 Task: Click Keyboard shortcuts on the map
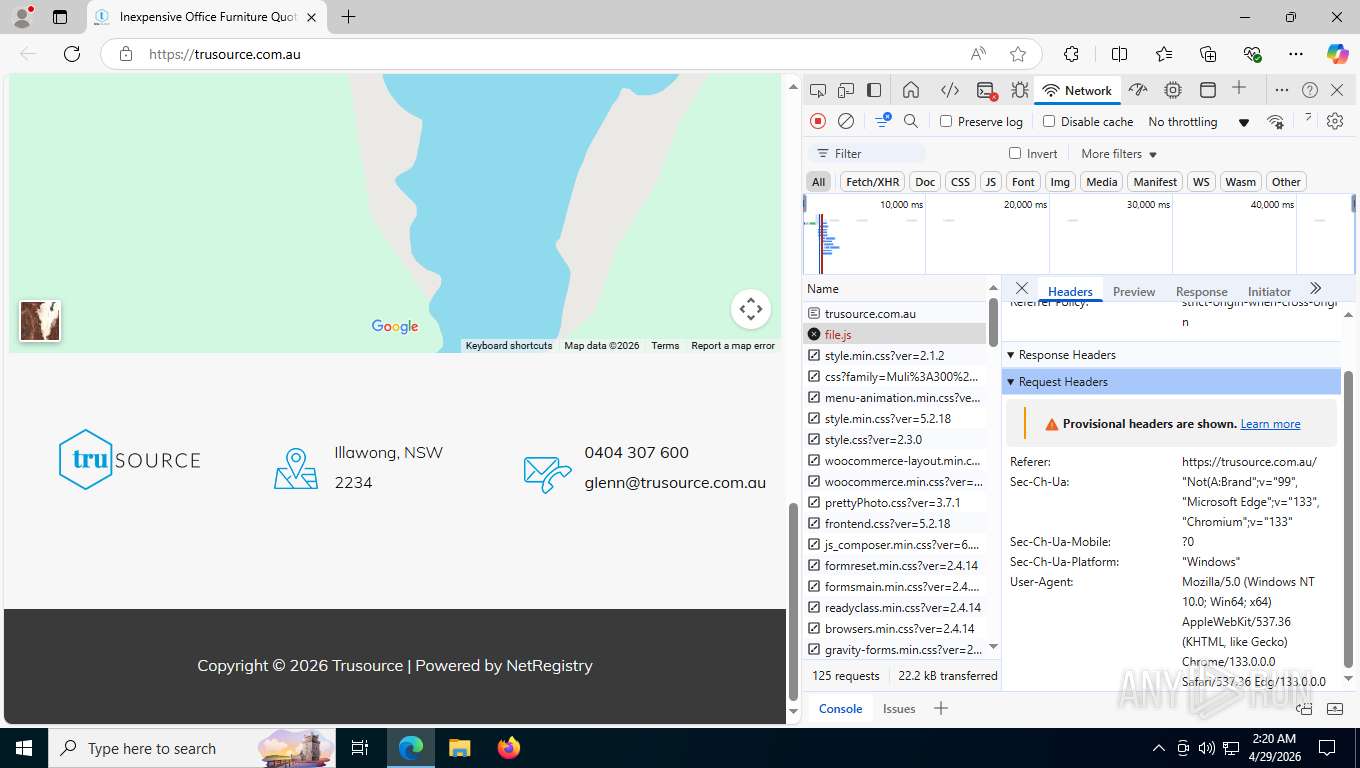(508, 345)
